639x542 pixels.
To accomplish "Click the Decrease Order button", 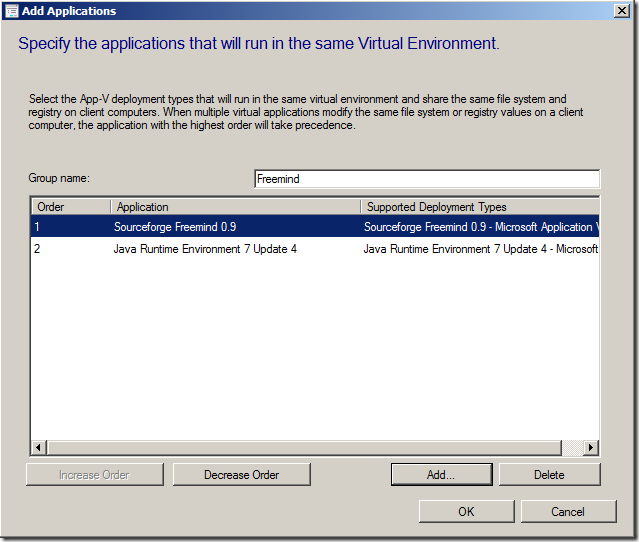I will tap(242, 474).
